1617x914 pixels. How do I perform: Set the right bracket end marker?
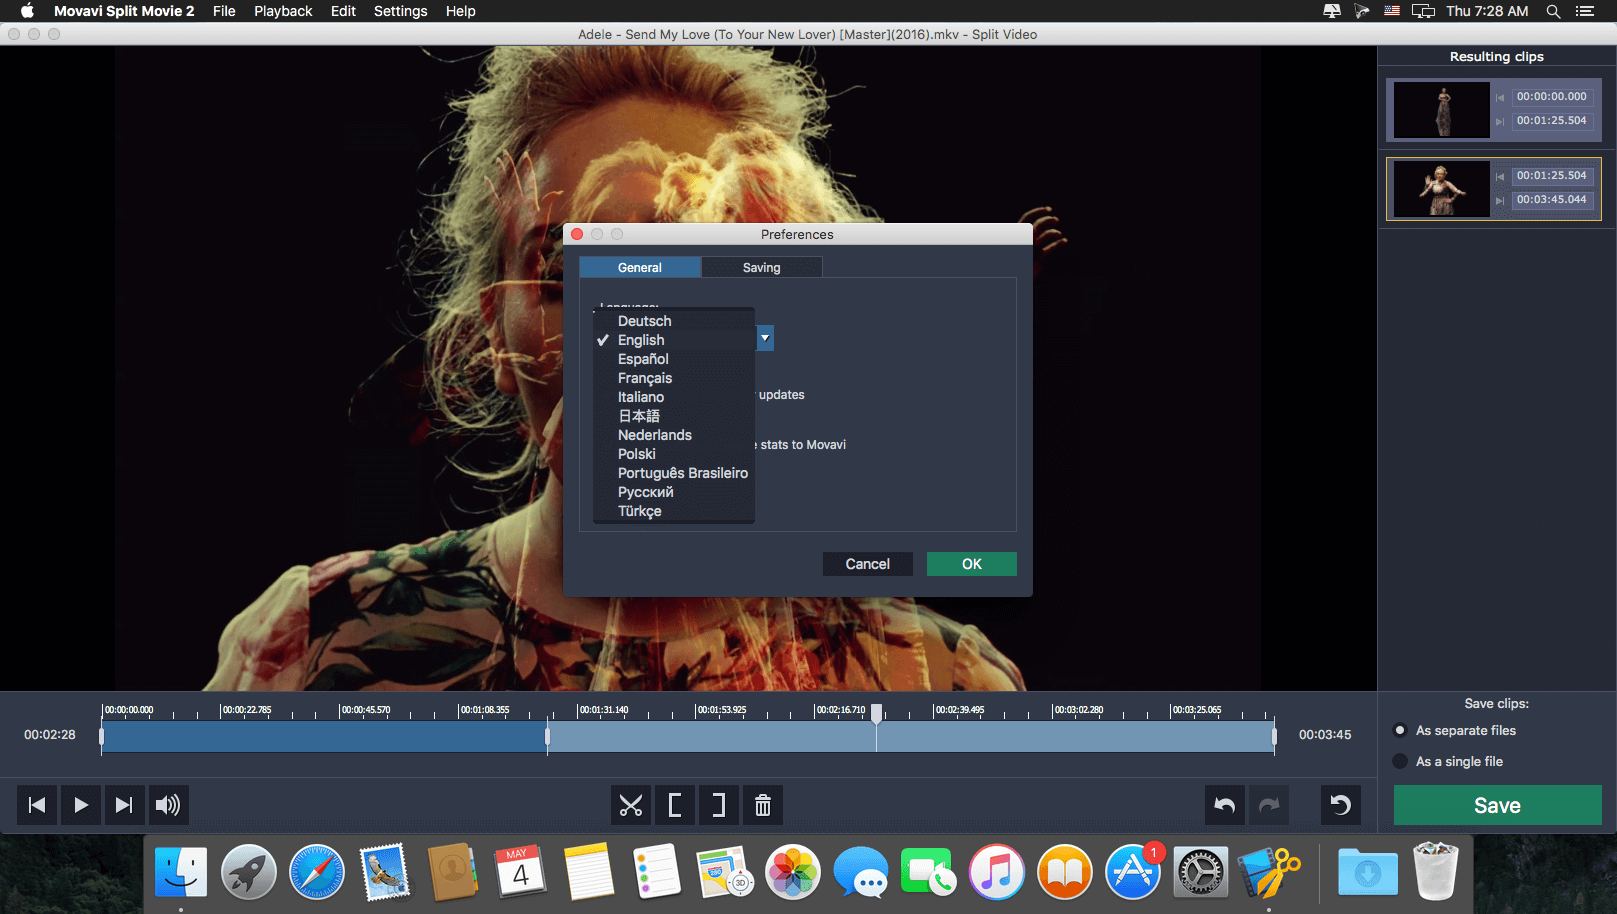pyautogui.click(x=719, y=805)
